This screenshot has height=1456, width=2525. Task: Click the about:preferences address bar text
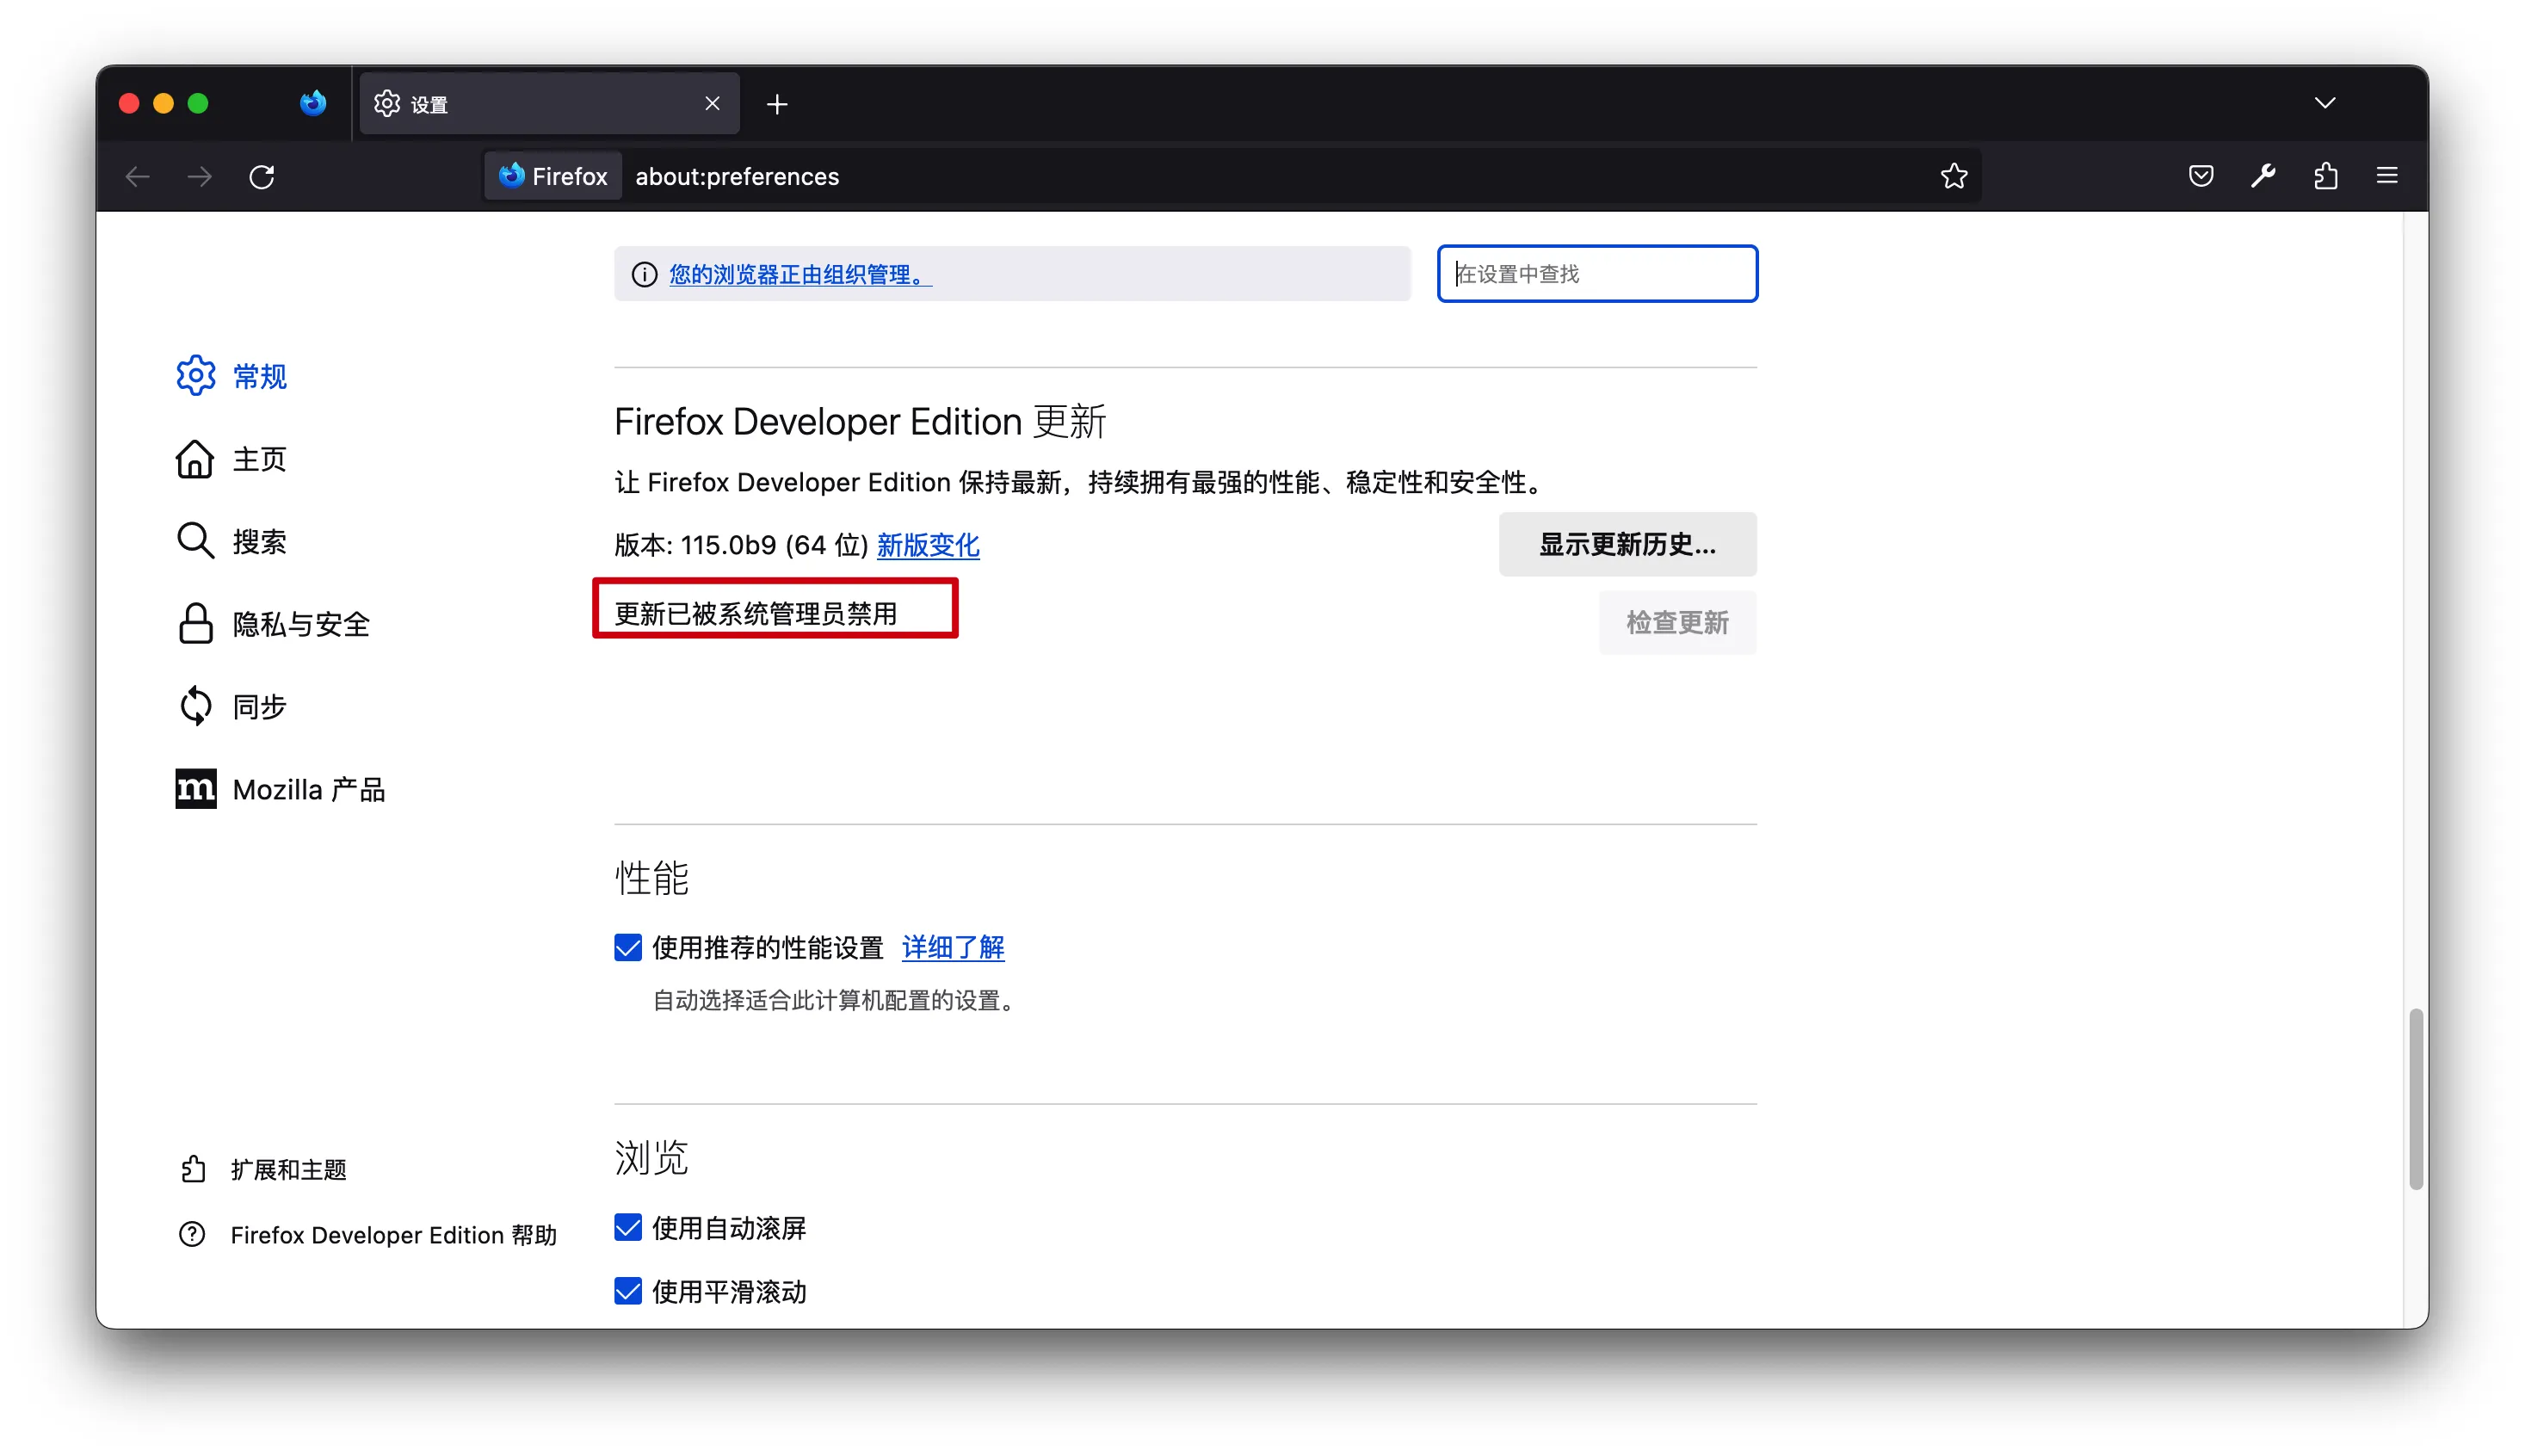737,177
